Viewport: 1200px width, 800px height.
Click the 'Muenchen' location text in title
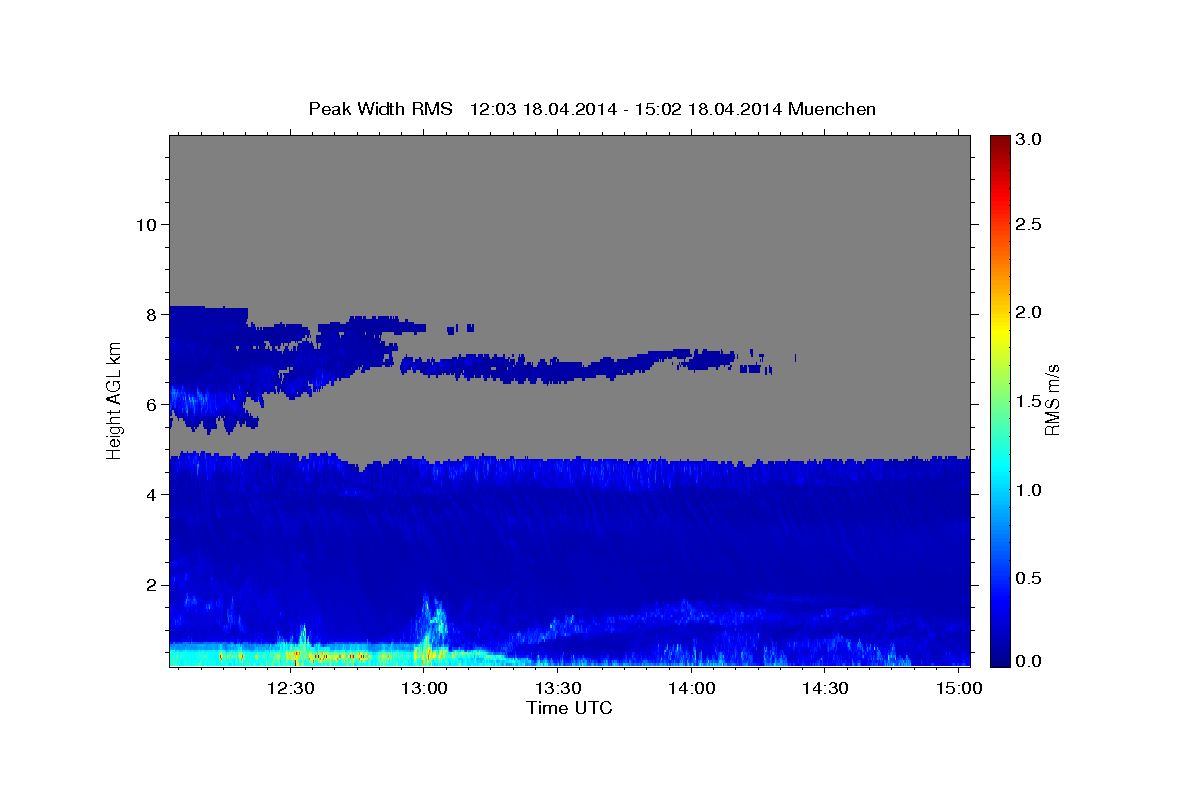(832, 108)
